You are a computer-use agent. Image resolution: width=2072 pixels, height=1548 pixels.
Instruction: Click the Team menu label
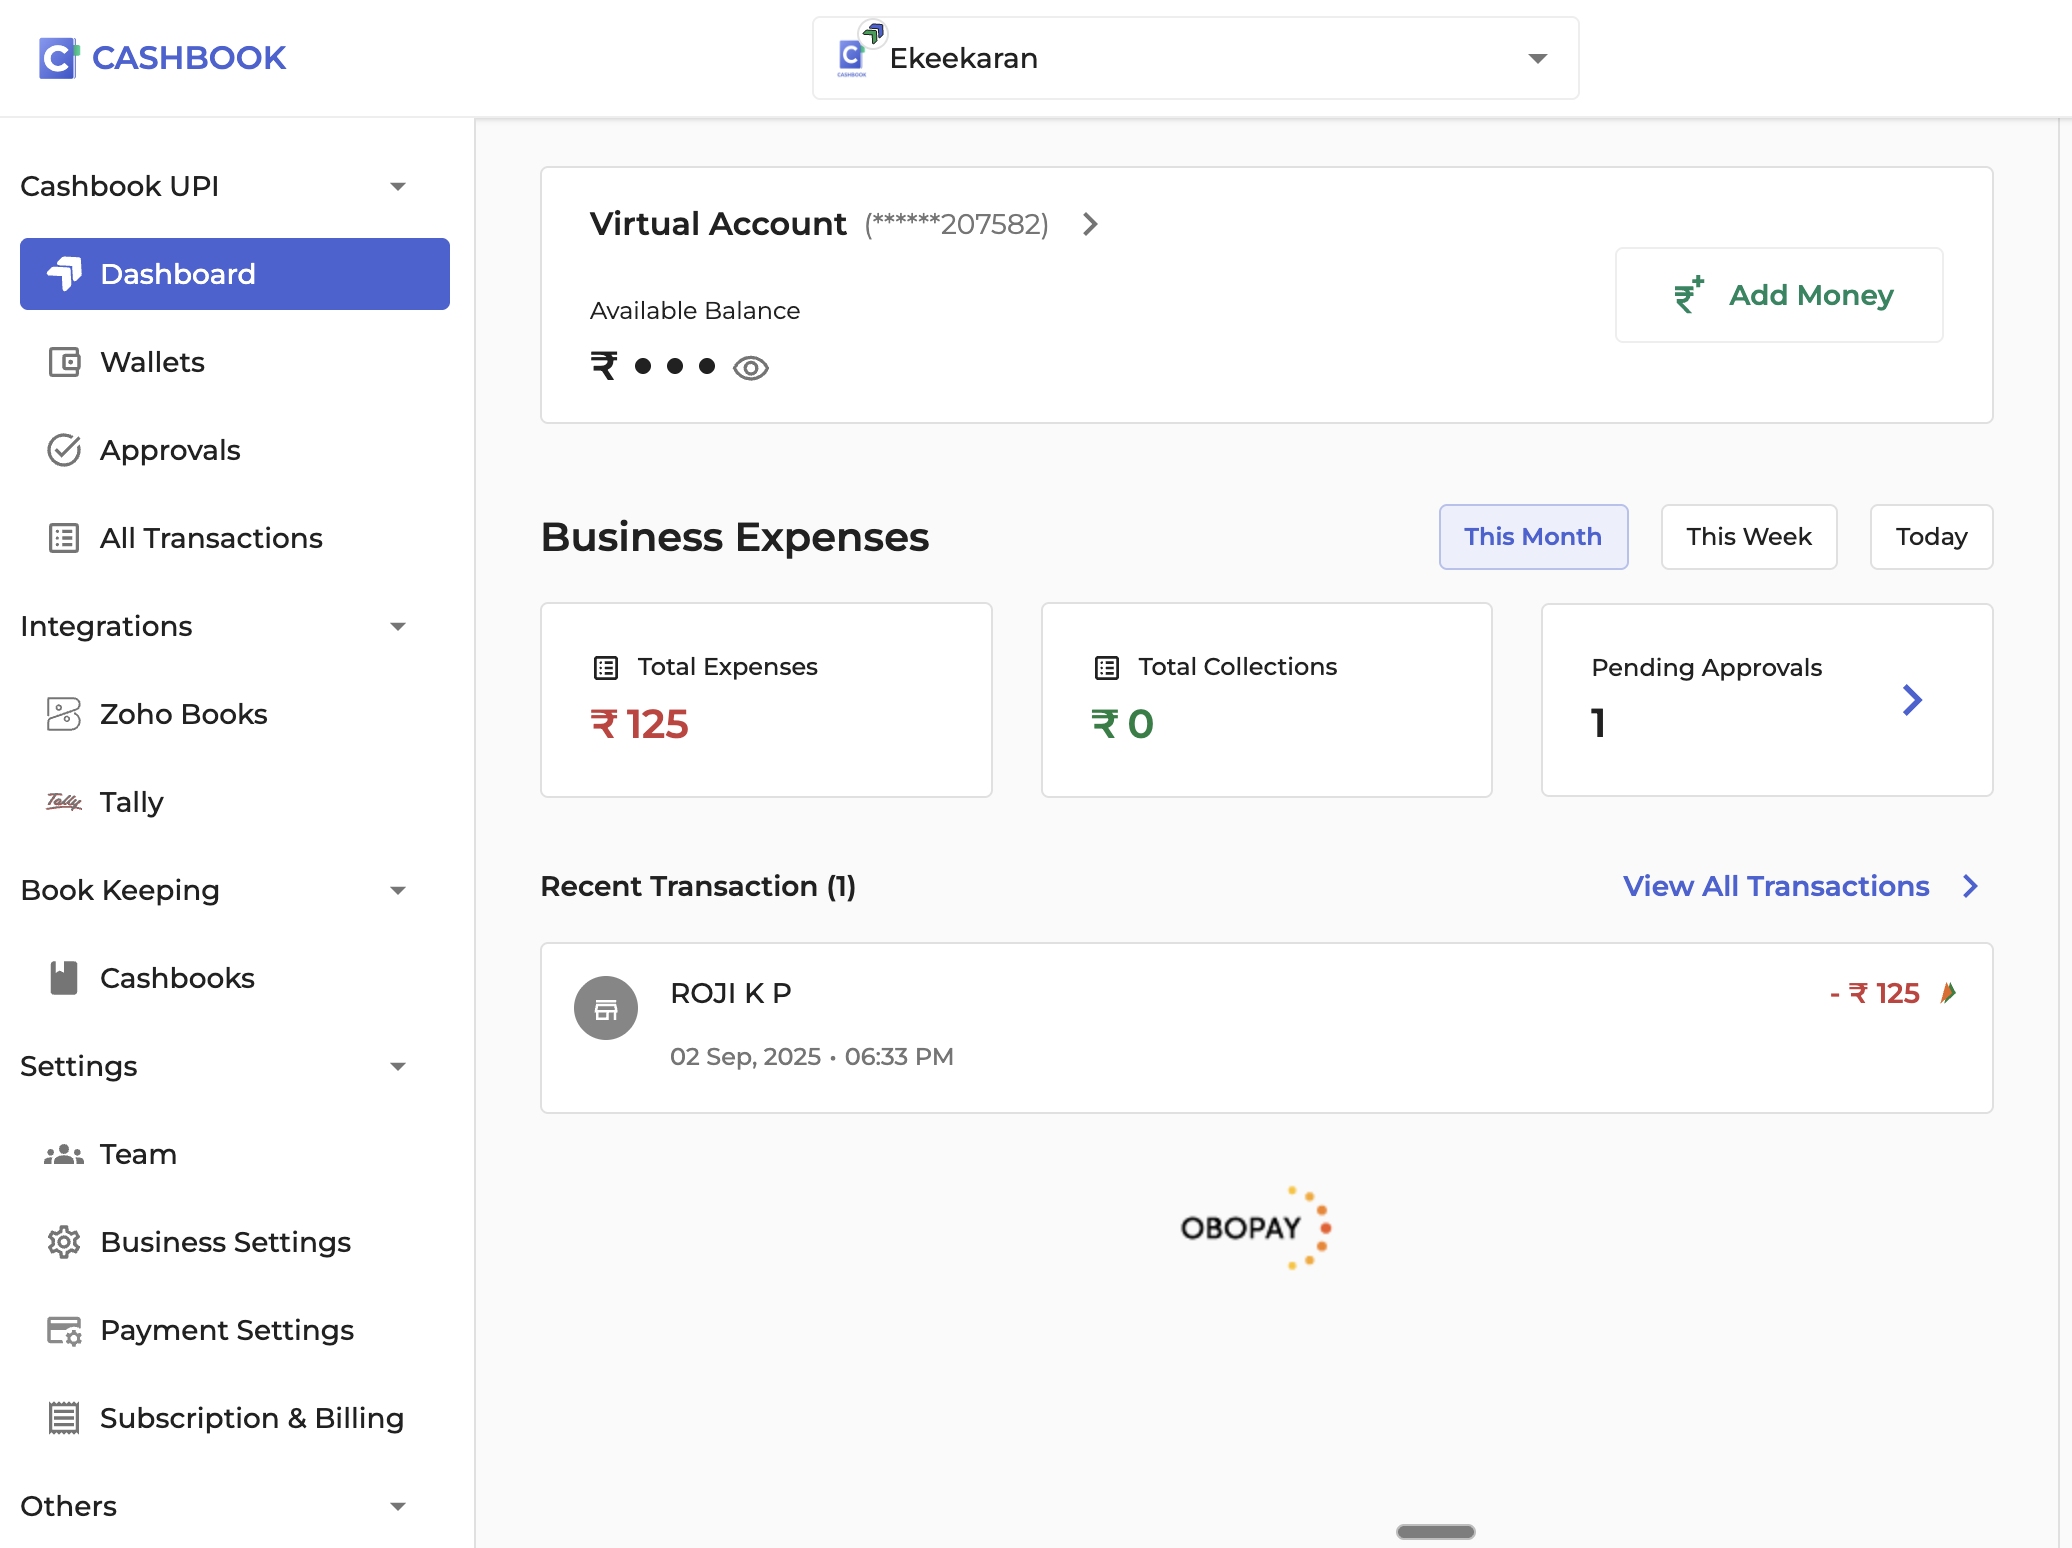138,1154
